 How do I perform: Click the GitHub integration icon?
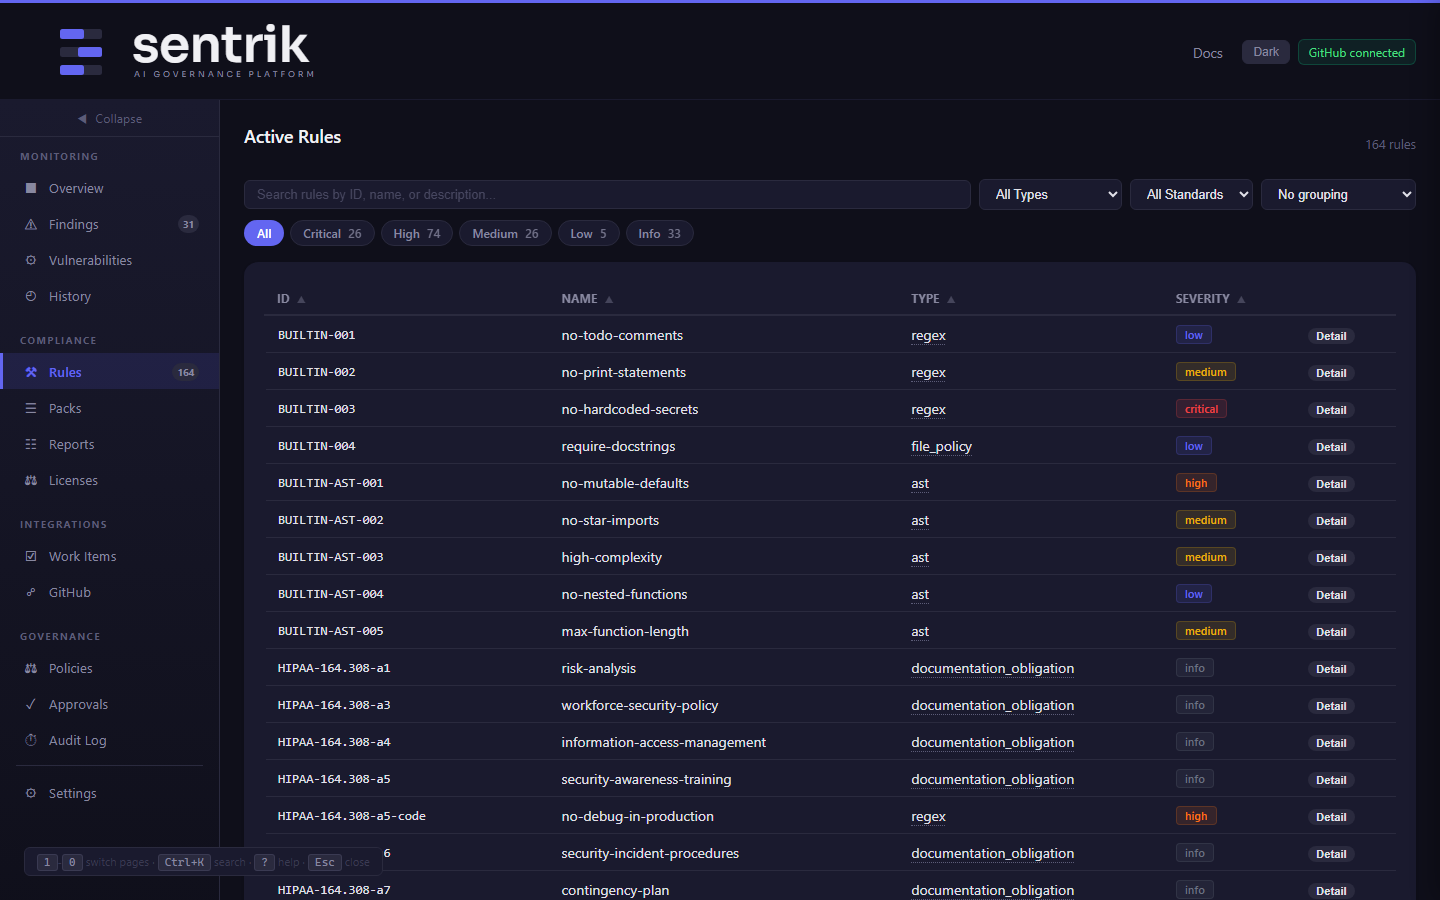tap(31, 592)
